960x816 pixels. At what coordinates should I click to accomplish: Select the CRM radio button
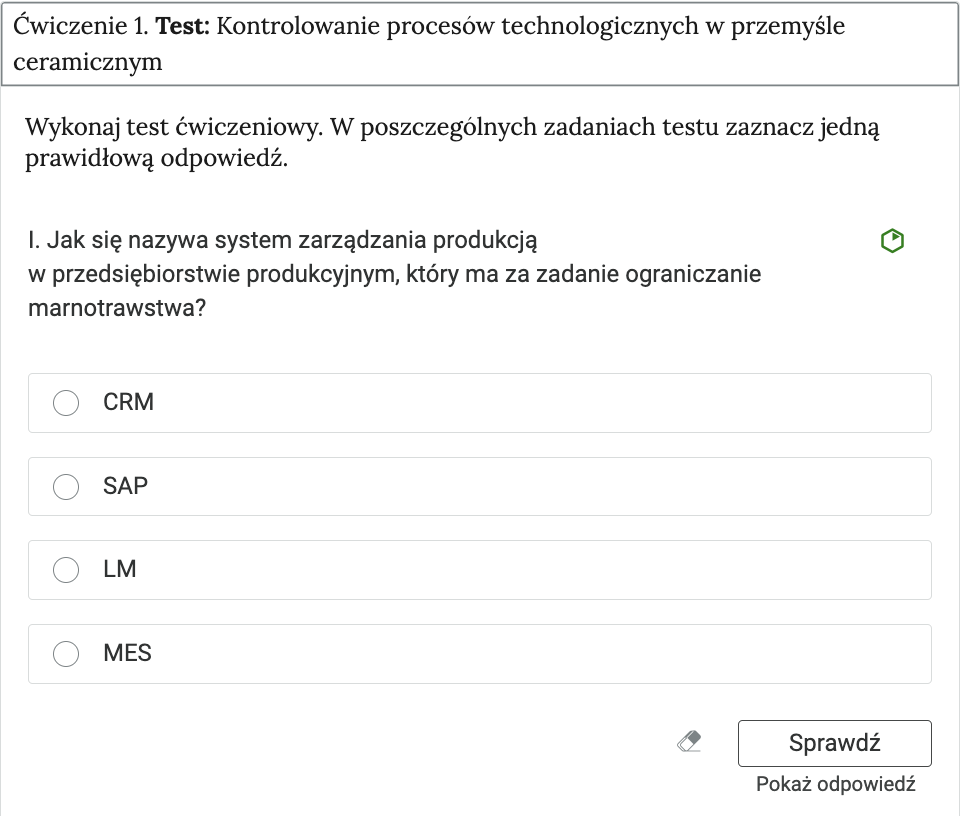coord(66,403)
